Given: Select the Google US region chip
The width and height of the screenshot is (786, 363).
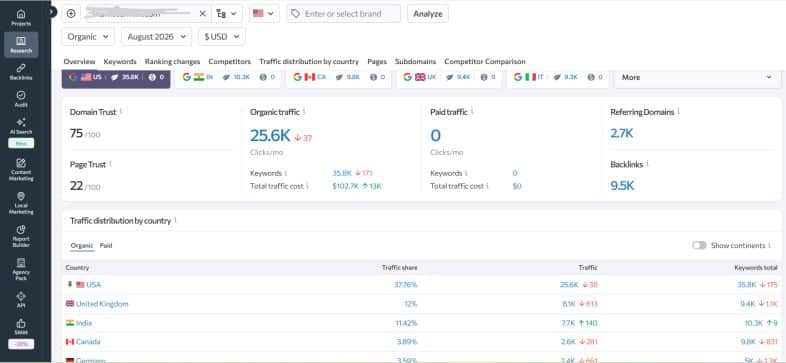Looking at the screenshot, I should pyautogui.click(x=116, y=78).
